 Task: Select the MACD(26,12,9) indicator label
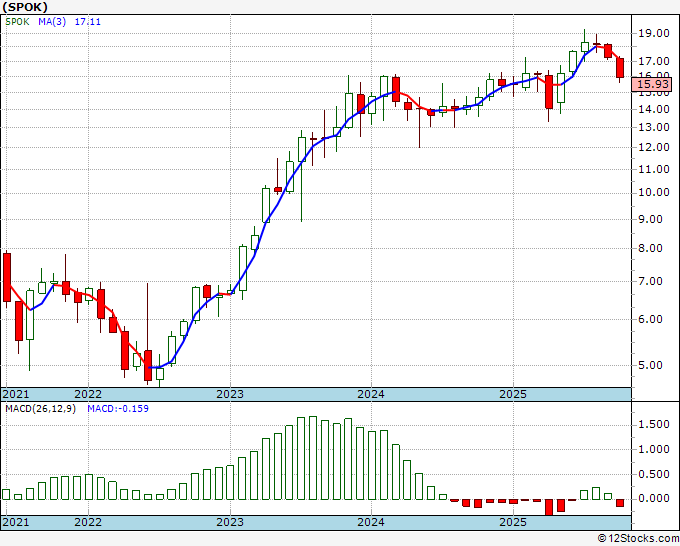click(41, 409)
